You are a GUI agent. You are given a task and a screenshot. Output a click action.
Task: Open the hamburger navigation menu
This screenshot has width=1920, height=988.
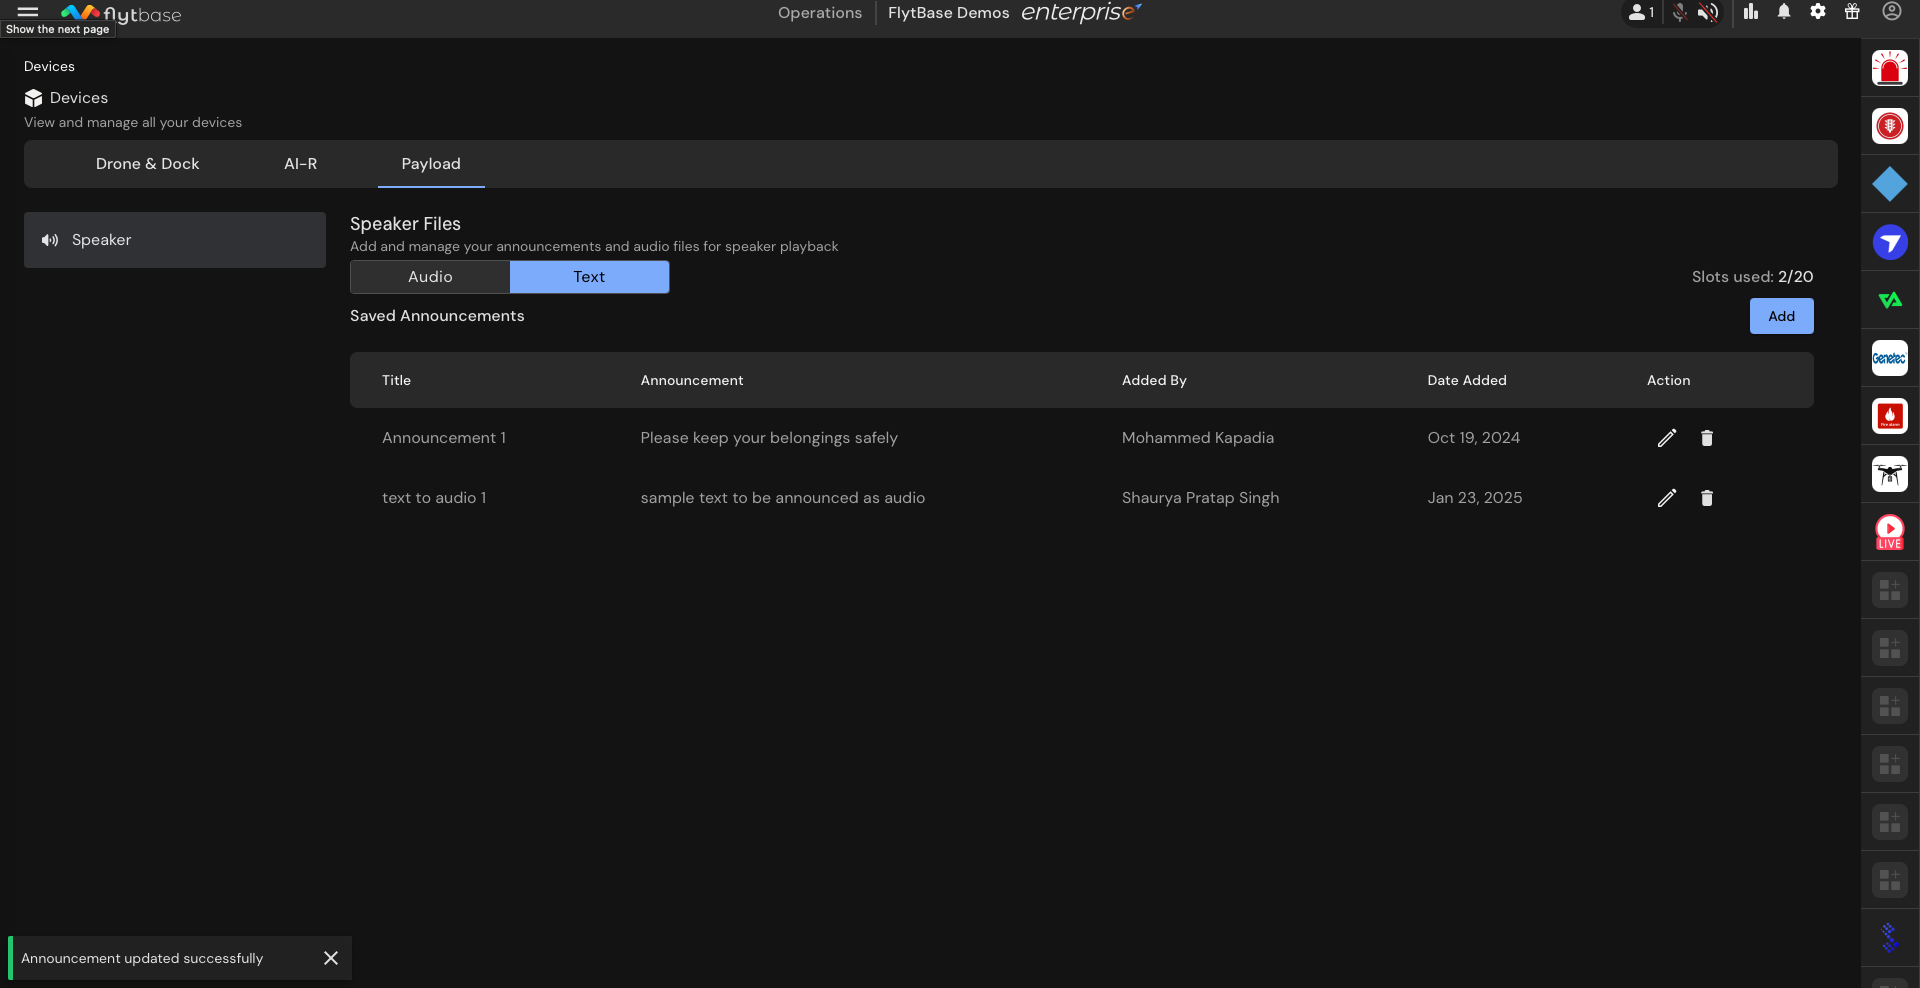tap(28, 12)
